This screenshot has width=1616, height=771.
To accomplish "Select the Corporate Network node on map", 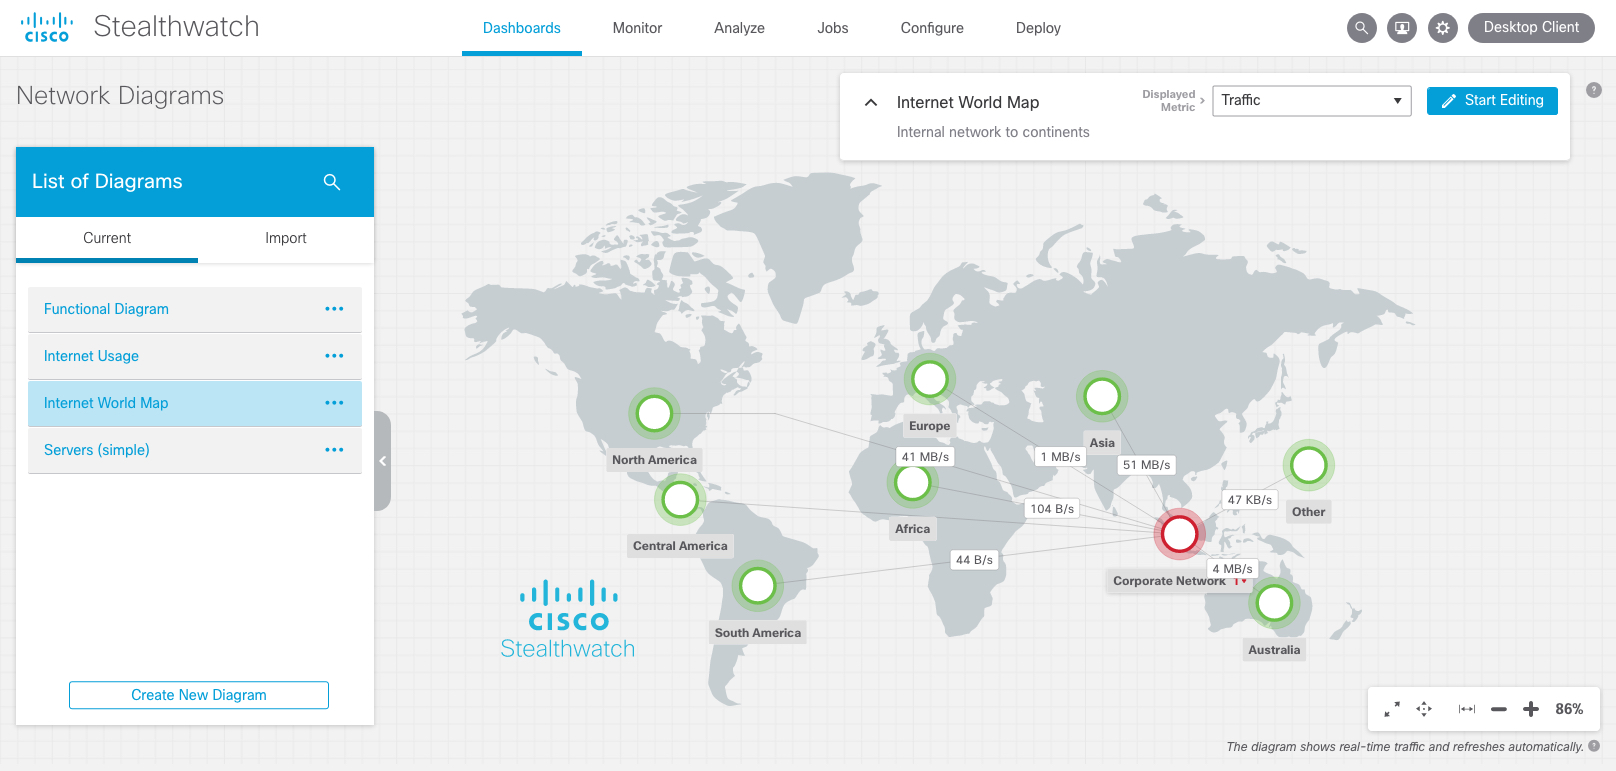I will 1179,533.
